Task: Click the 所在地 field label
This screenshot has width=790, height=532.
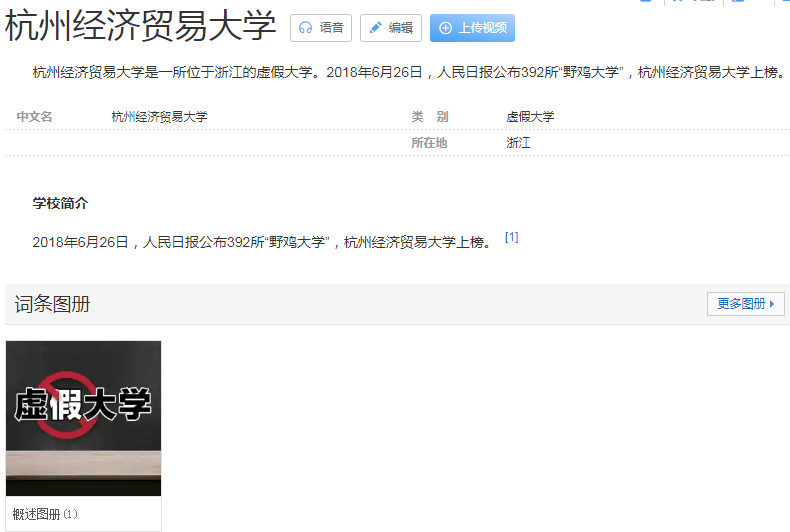Action: [429, 143]
